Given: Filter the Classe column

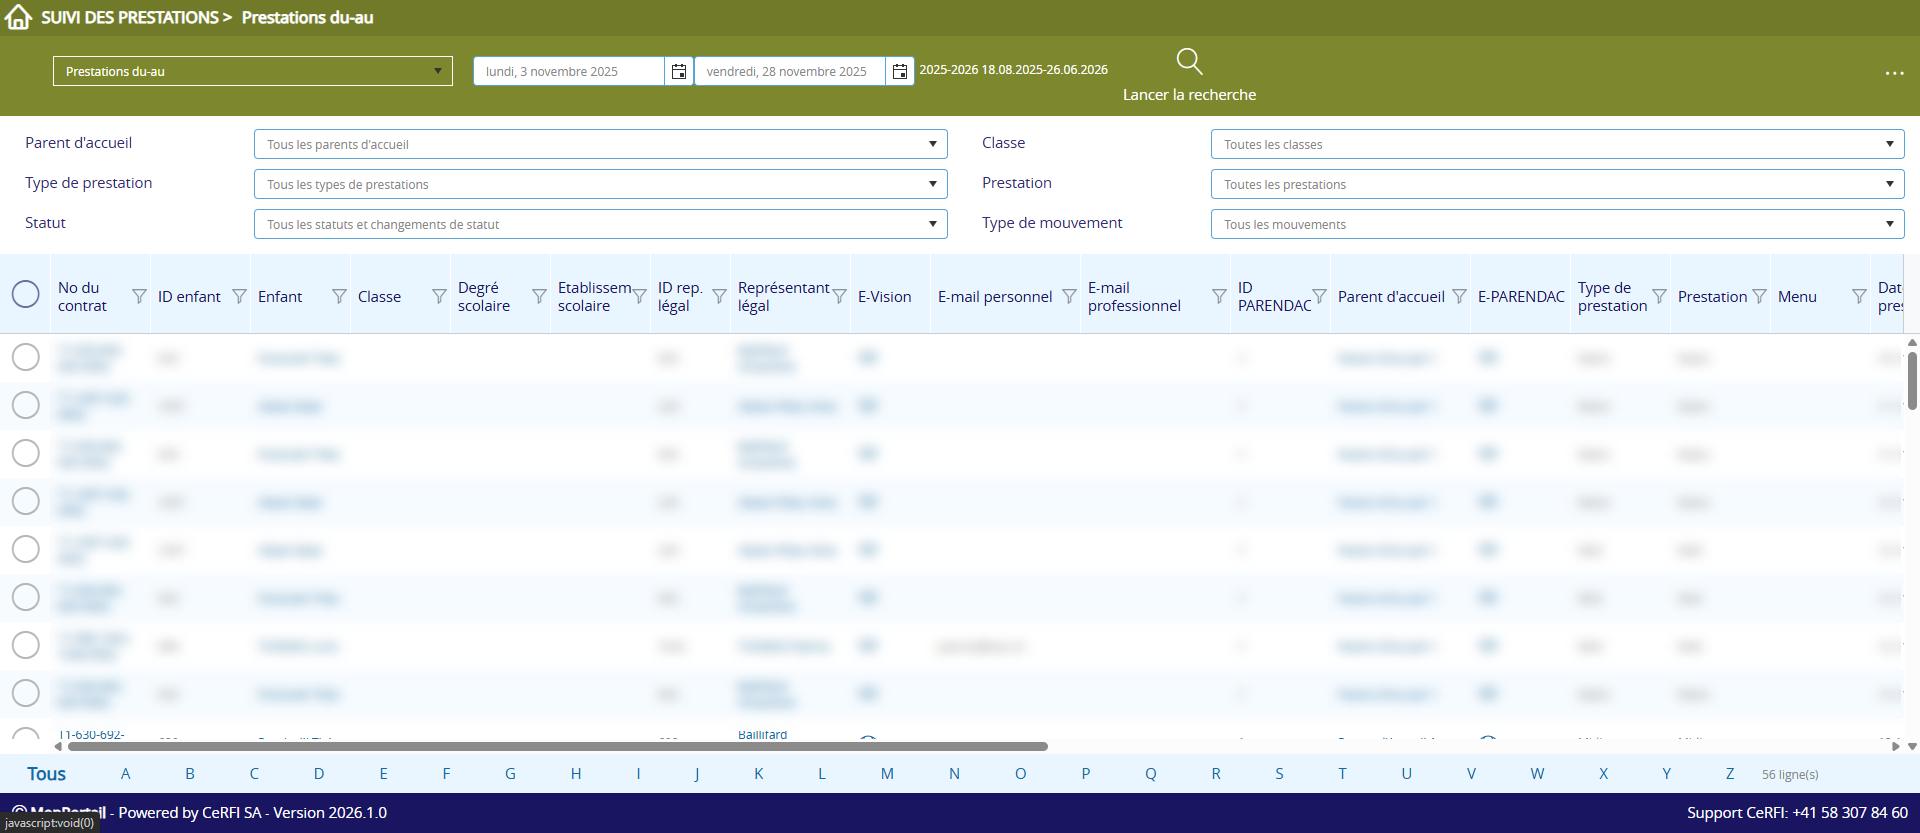Looking at the screenshot, I should tap(439, 296).
